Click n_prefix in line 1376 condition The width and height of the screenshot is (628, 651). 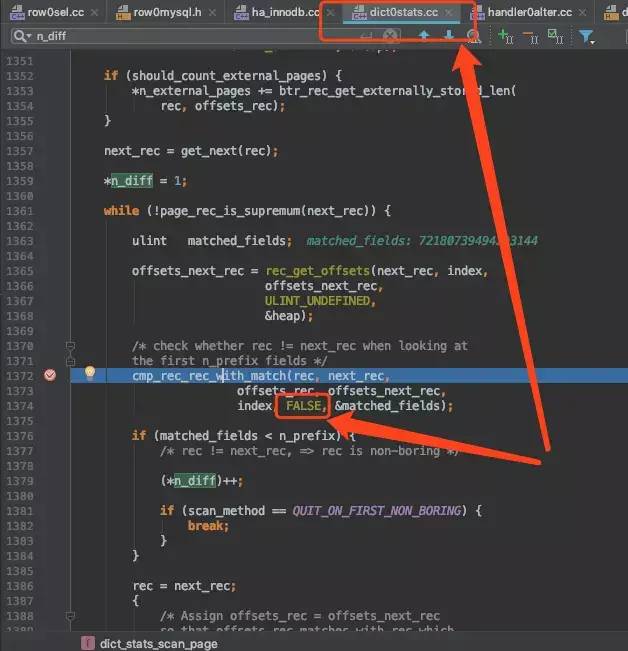coord(307,436)
